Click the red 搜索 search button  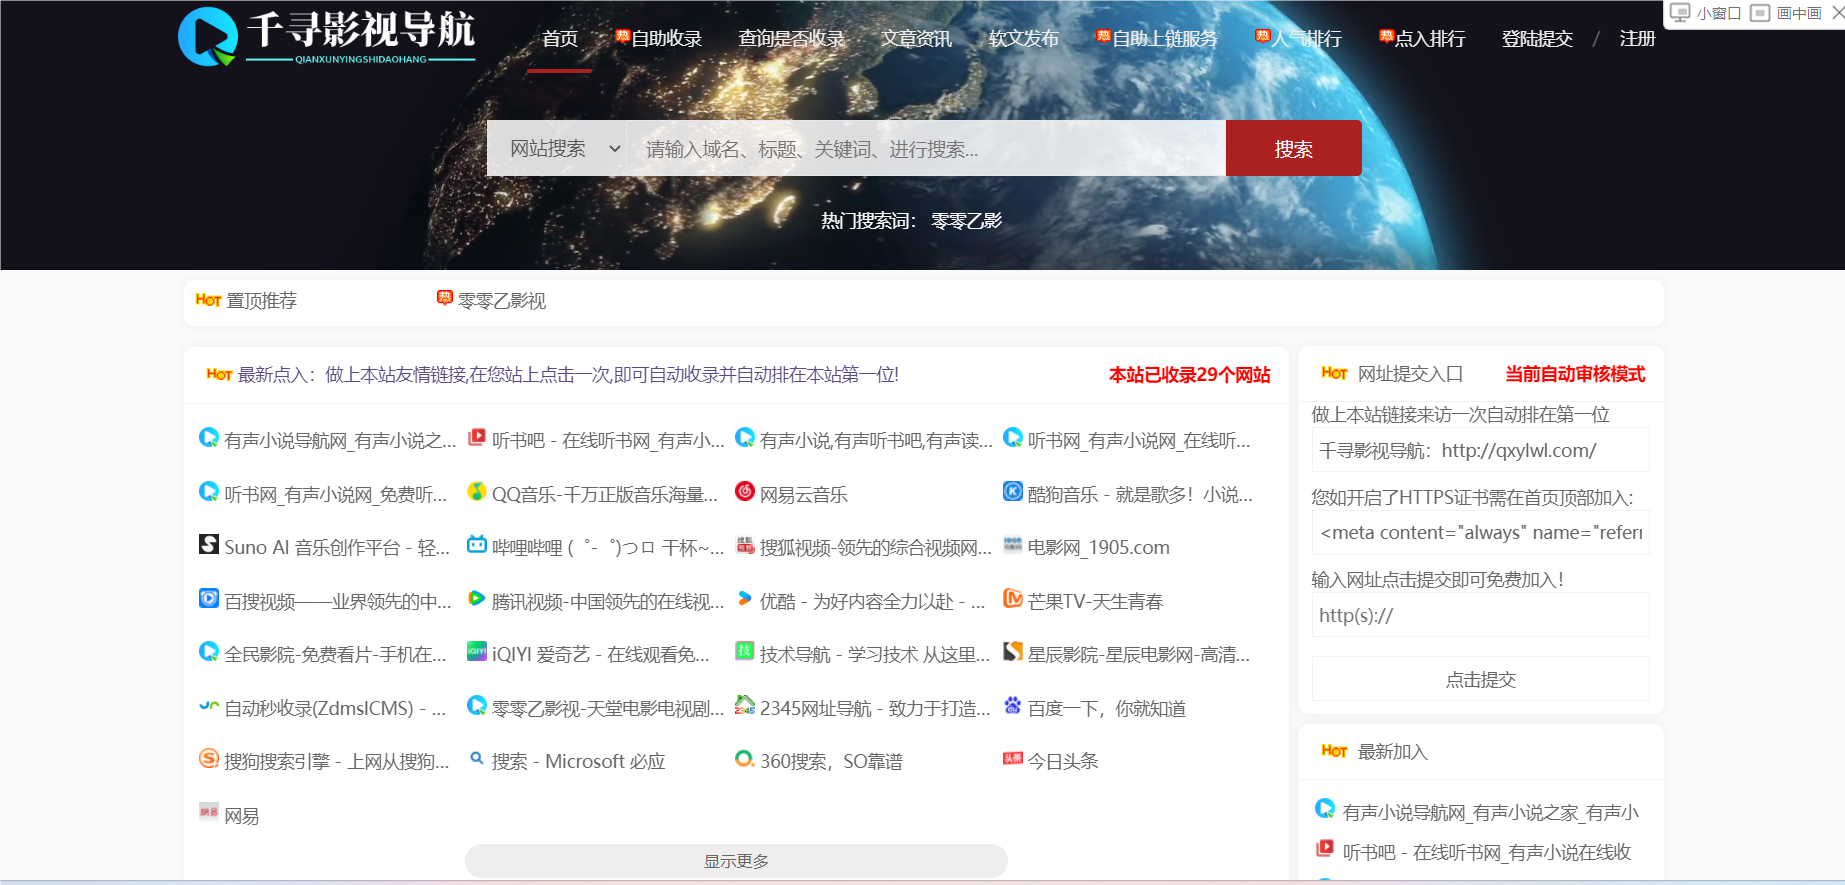1293,148
